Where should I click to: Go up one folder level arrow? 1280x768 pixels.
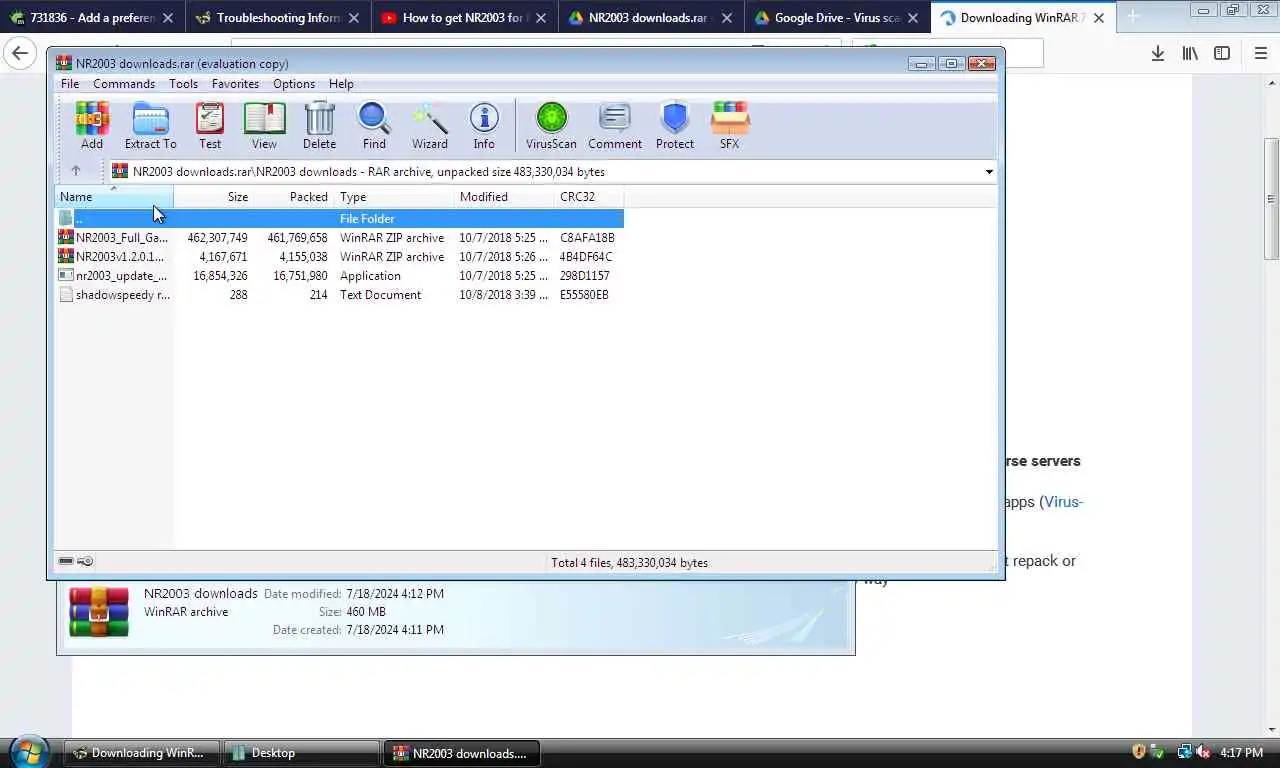pos(75,171)
